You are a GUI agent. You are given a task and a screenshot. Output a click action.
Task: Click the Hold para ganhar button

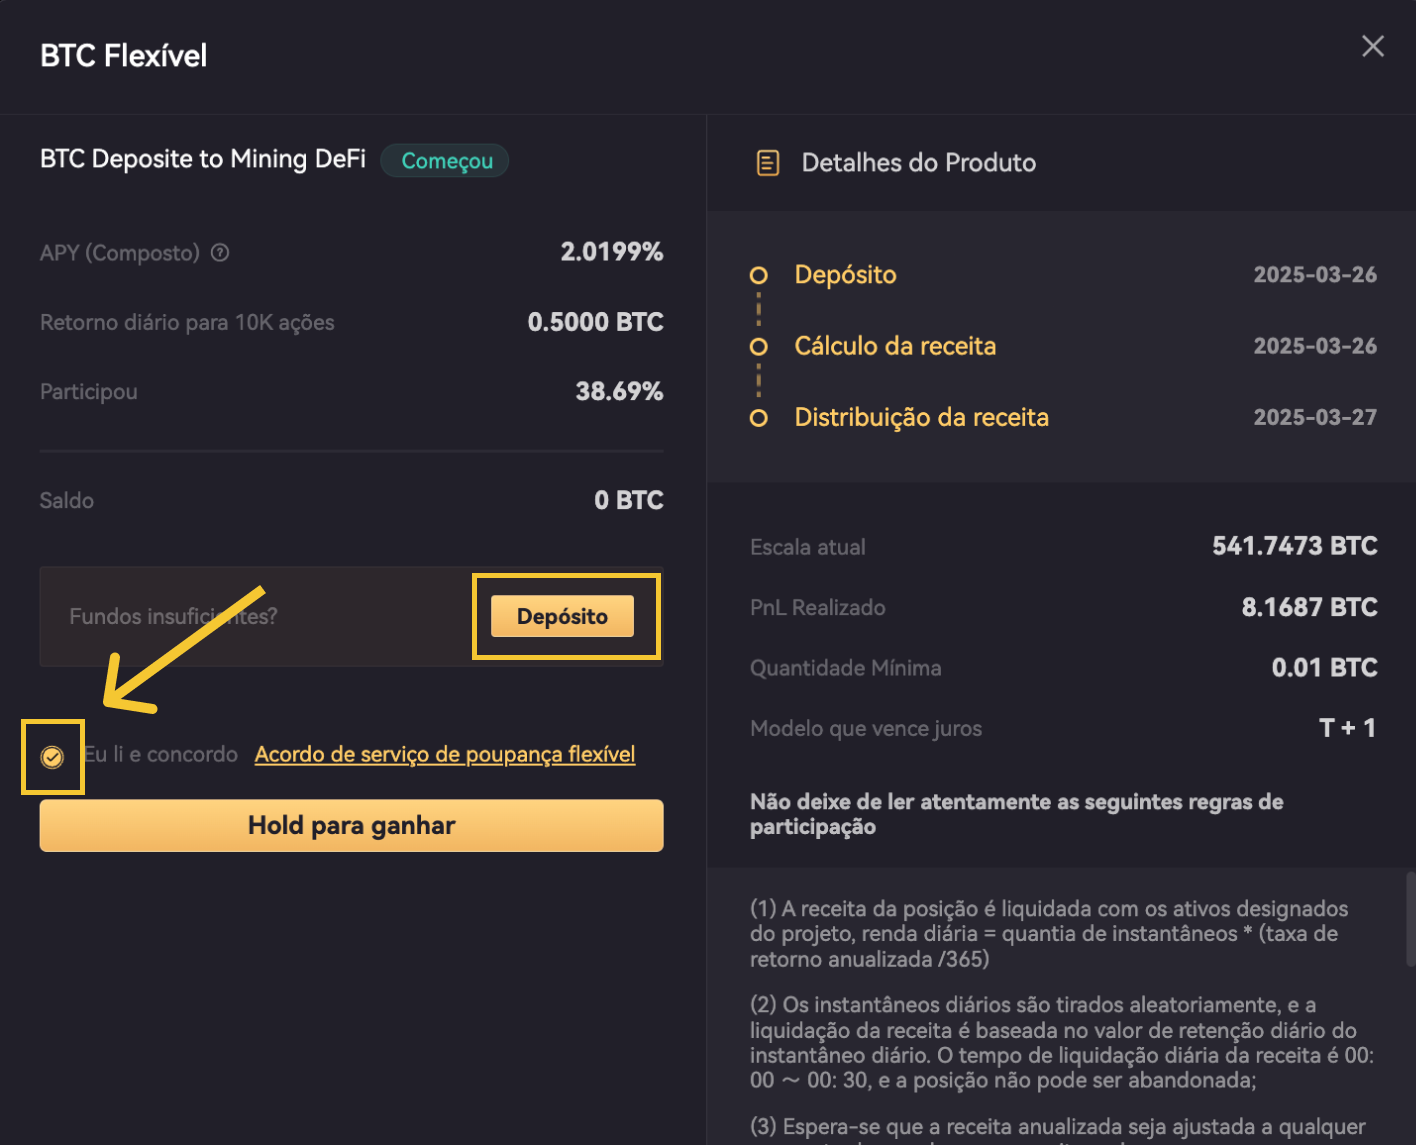[x=352, y=825]
